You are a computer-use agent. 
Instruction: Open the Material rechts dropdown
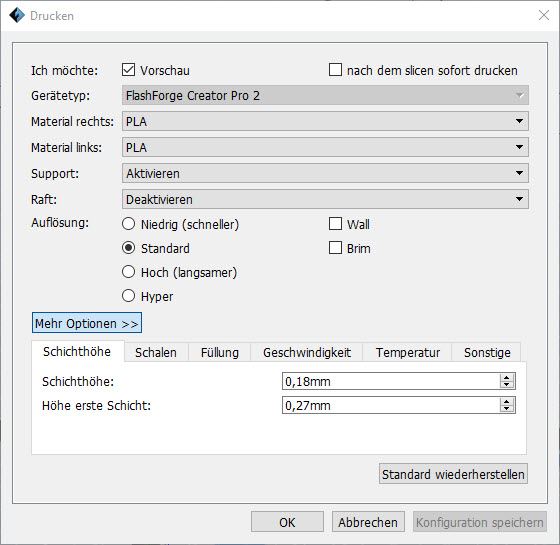click(325, 121)
